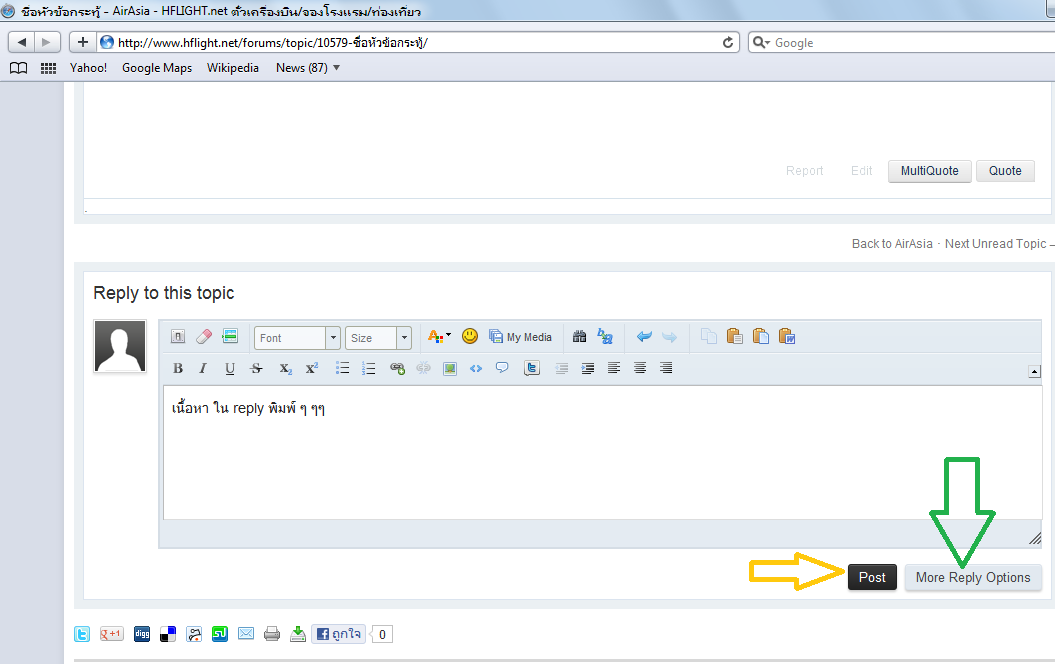Click into the reply text area
Image resolution: width=1055 pixels, height=665 pixels.
click(x=602, y=452)
